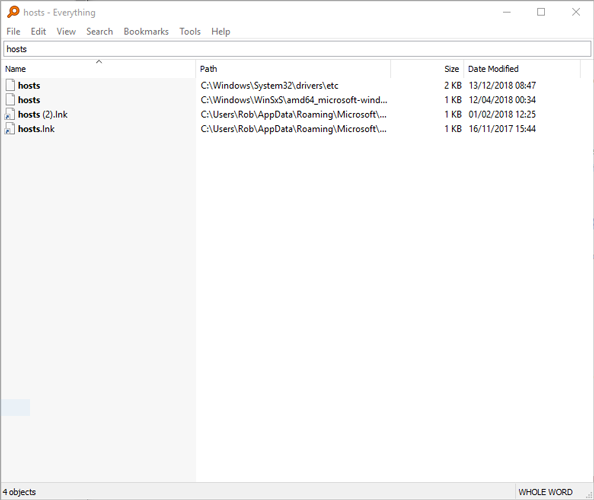Click date 13/12/2018 08:47
Viewport: 594px width, 500px height.
click(x=502, y=86)
